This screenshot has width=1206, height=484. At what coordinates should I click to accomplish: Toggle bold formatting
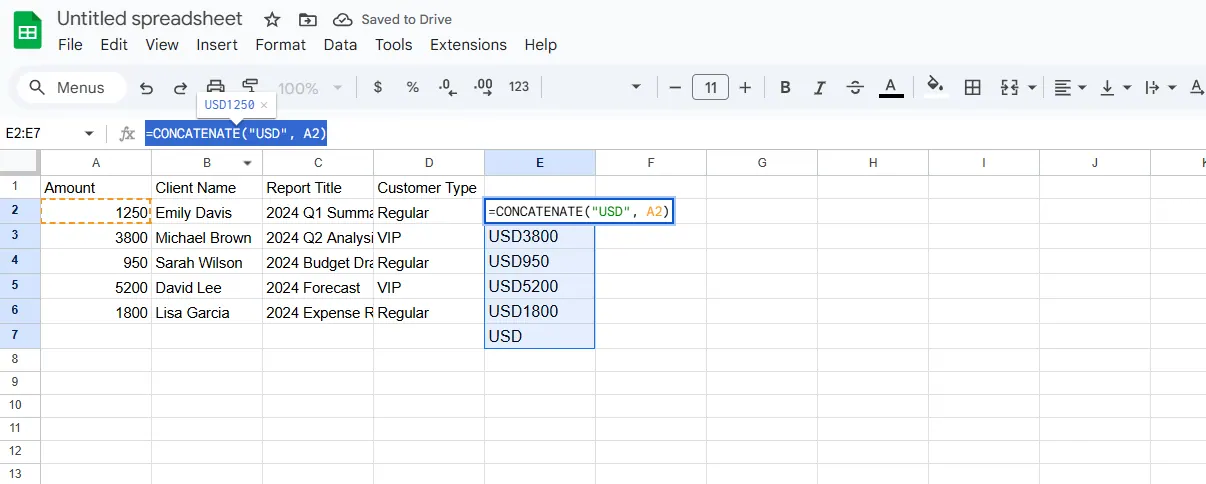785,88
